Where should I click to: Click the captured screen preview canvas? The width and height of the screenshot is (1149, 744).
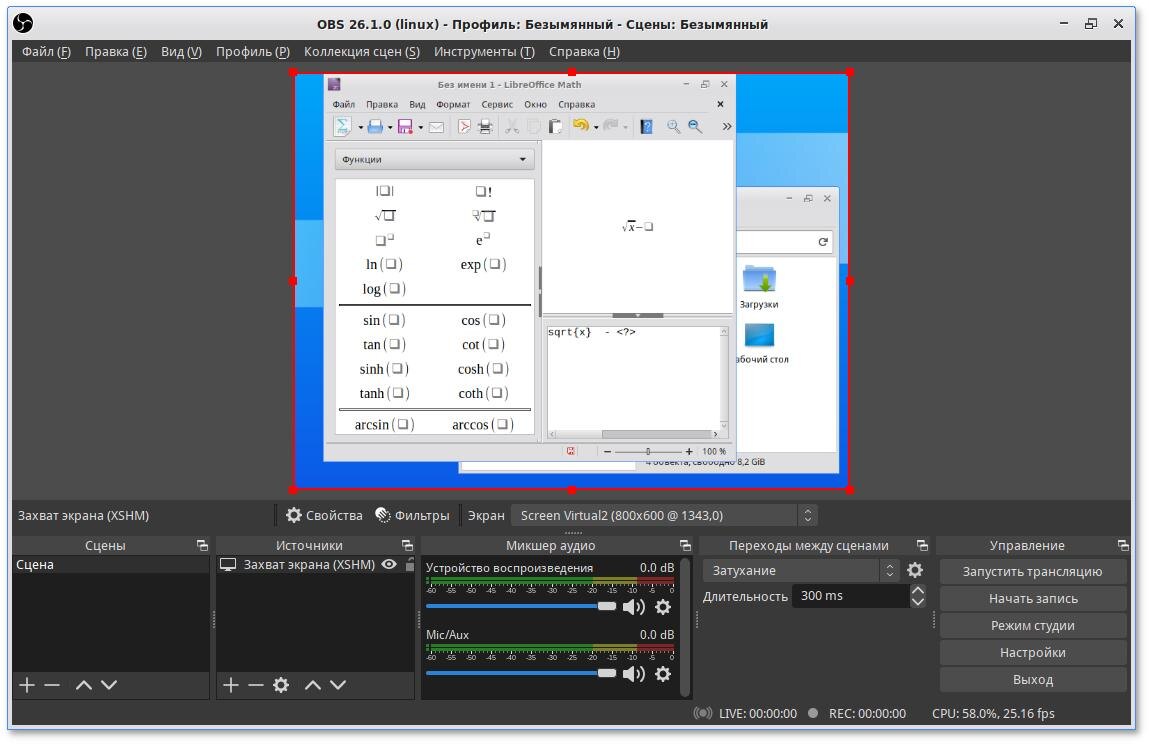point(572,281)
